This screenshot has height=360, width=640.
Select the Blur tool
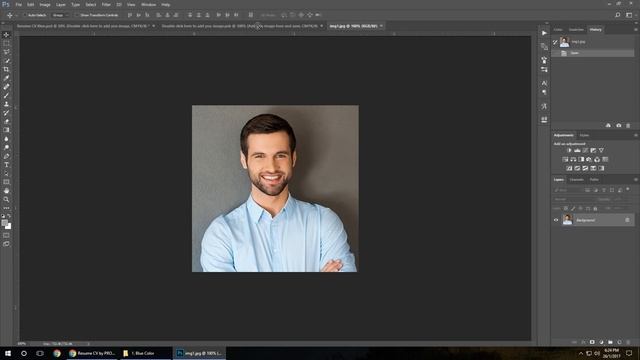[6, 139]
